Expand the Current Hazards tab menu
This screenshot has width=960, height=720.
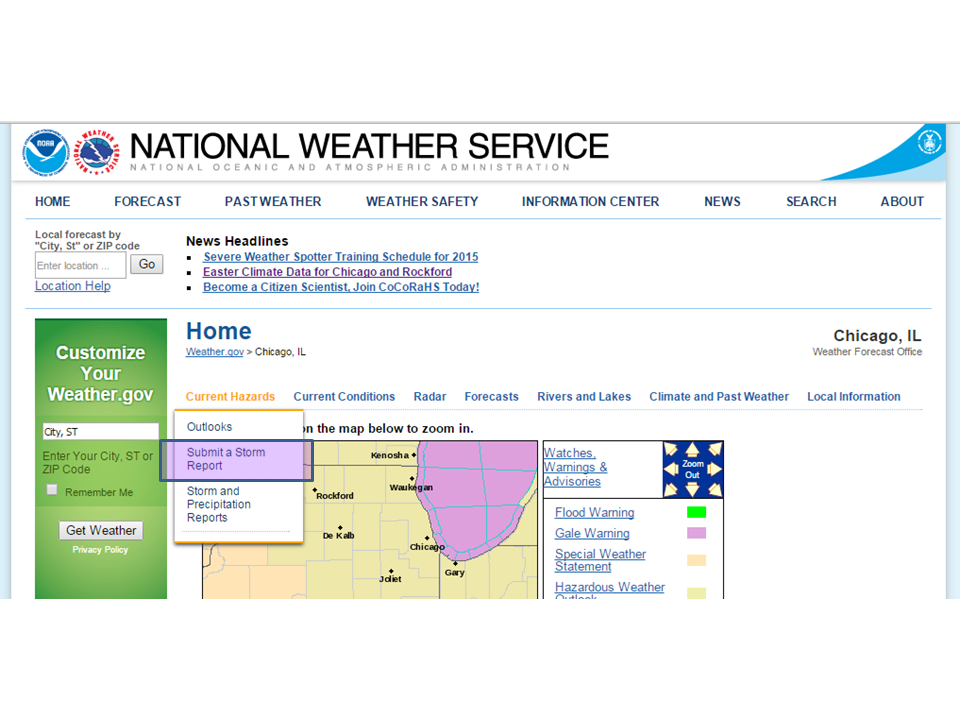tap(230, 397)
